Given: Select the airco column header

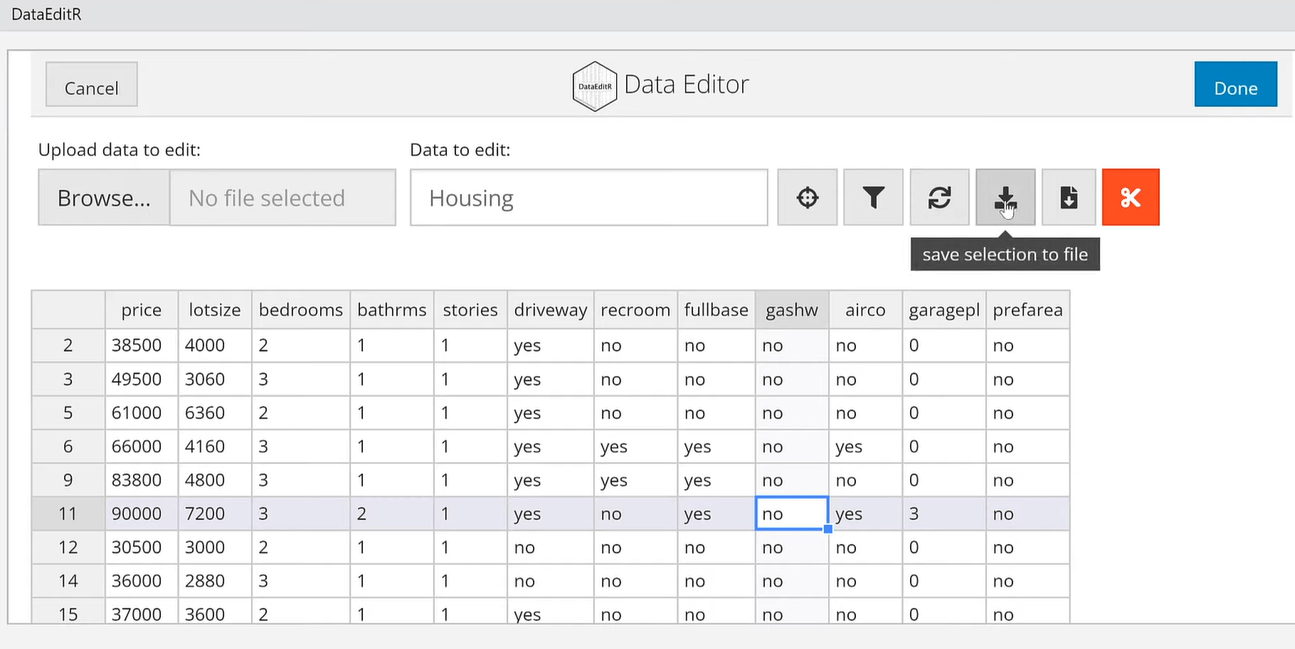Looking at the screenshot, I should coord(866,310).
